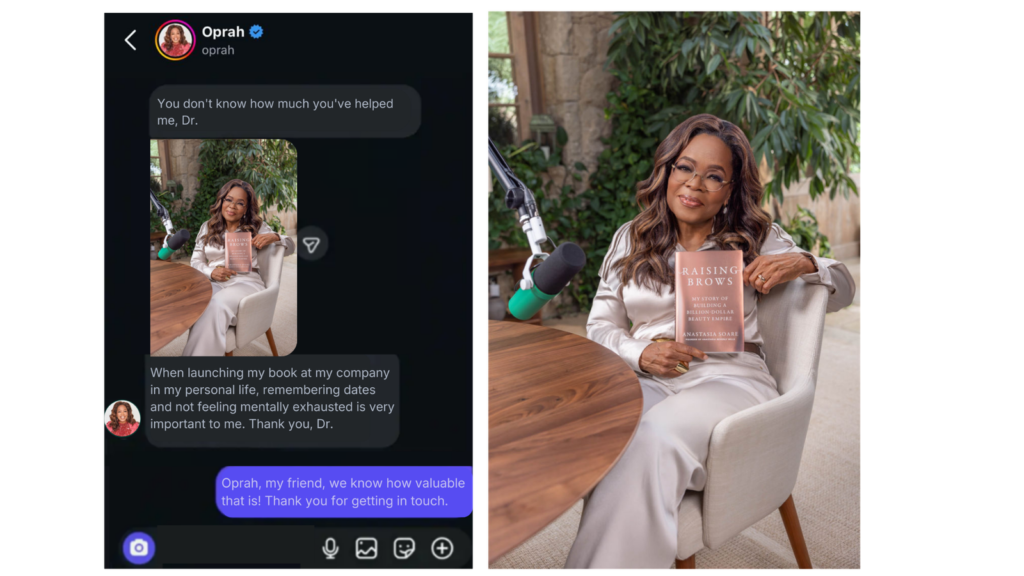Open the photo sent in the chat

point(223,248)
